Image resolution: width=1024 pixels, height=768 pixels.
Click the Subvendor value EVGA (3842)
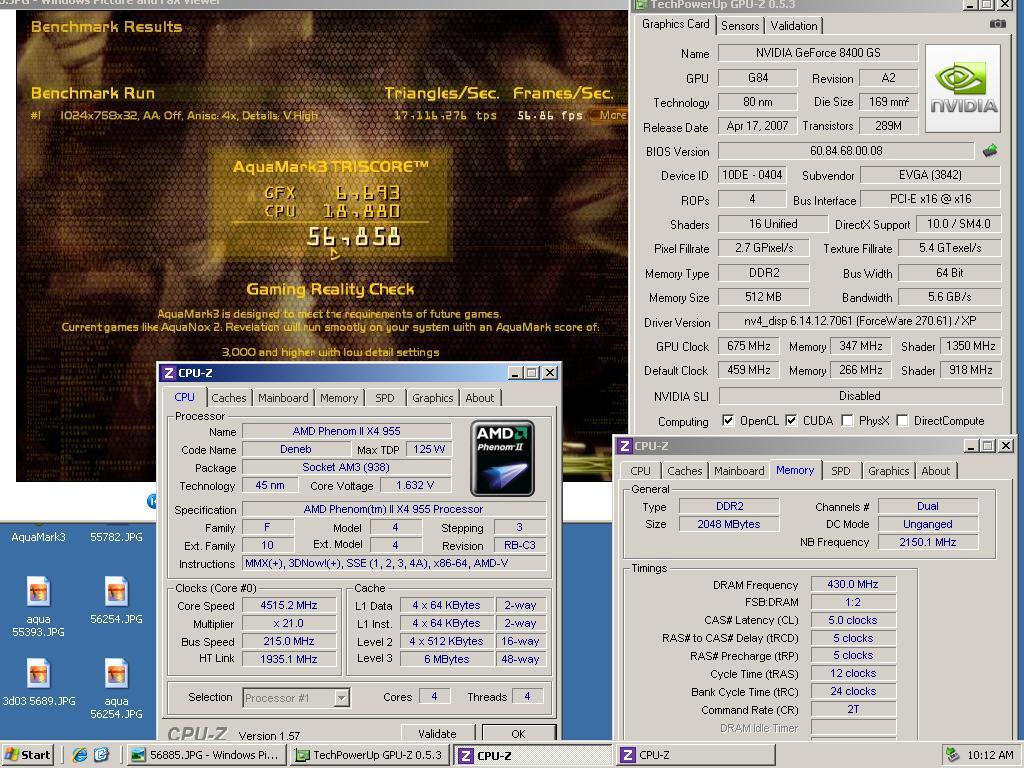[930, 175]
